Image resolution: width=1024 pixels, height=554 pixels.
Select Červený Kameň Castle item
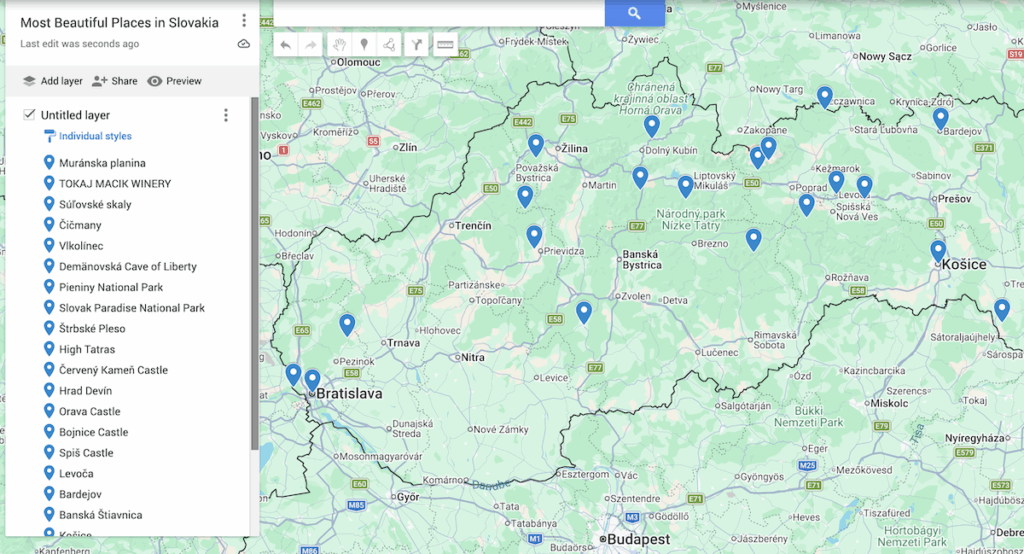tap(114, 370)
